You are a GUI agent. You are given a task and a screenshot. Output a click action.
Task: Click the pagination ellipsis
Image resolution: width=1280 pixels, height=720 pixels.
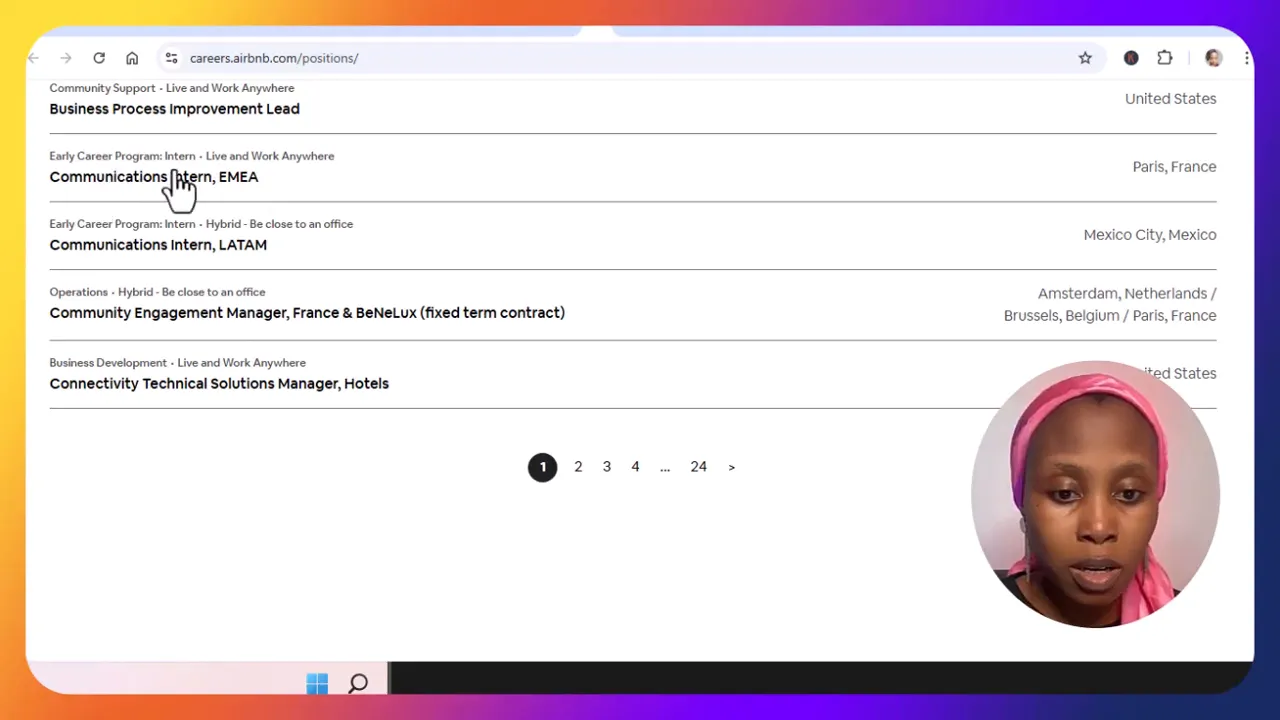coord(665,467)
